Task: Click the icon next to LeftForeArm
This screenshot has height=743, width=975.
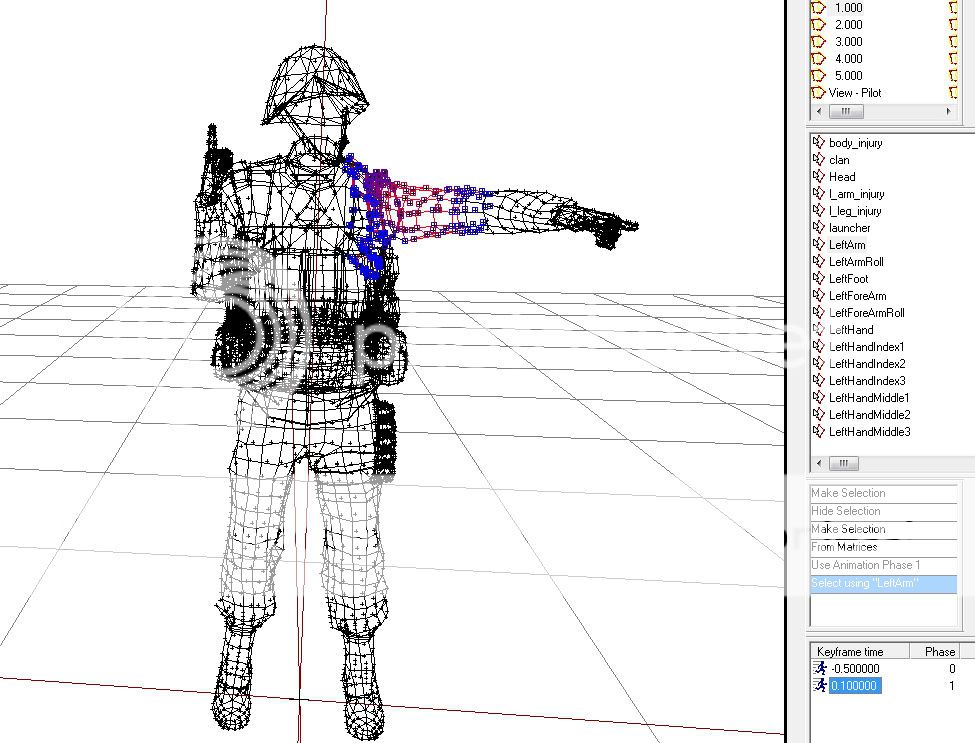Action: click(819, 296)
